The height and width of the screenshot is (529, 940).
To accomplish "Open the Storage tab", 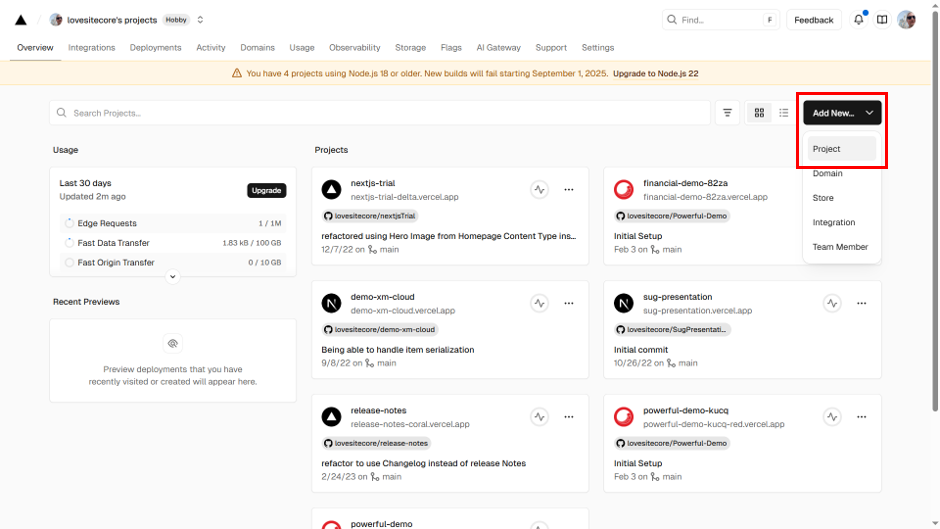I will [x=411, y=47].
